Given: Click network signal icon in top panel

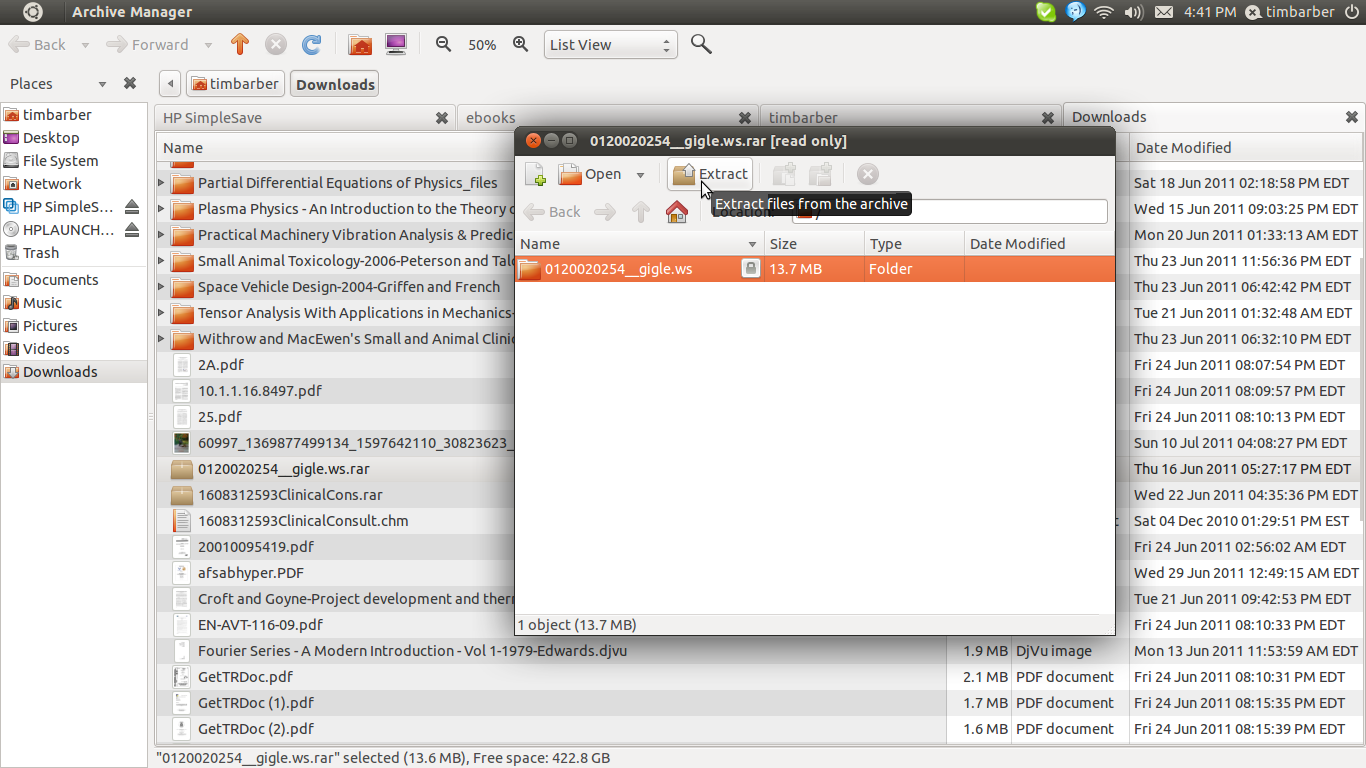Looking at the screenshot, I should (x=1104, y=12).
